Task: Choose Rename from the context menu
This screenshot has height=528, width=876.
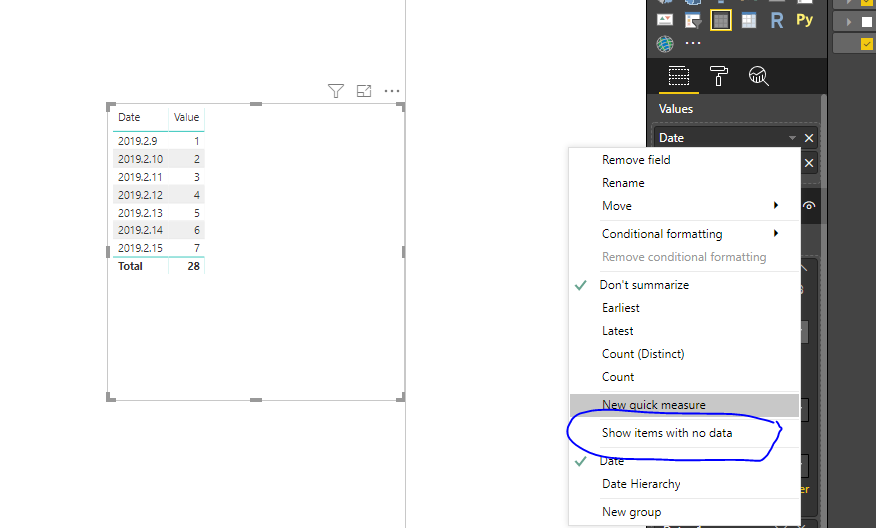Action: (x=623, y=183)
